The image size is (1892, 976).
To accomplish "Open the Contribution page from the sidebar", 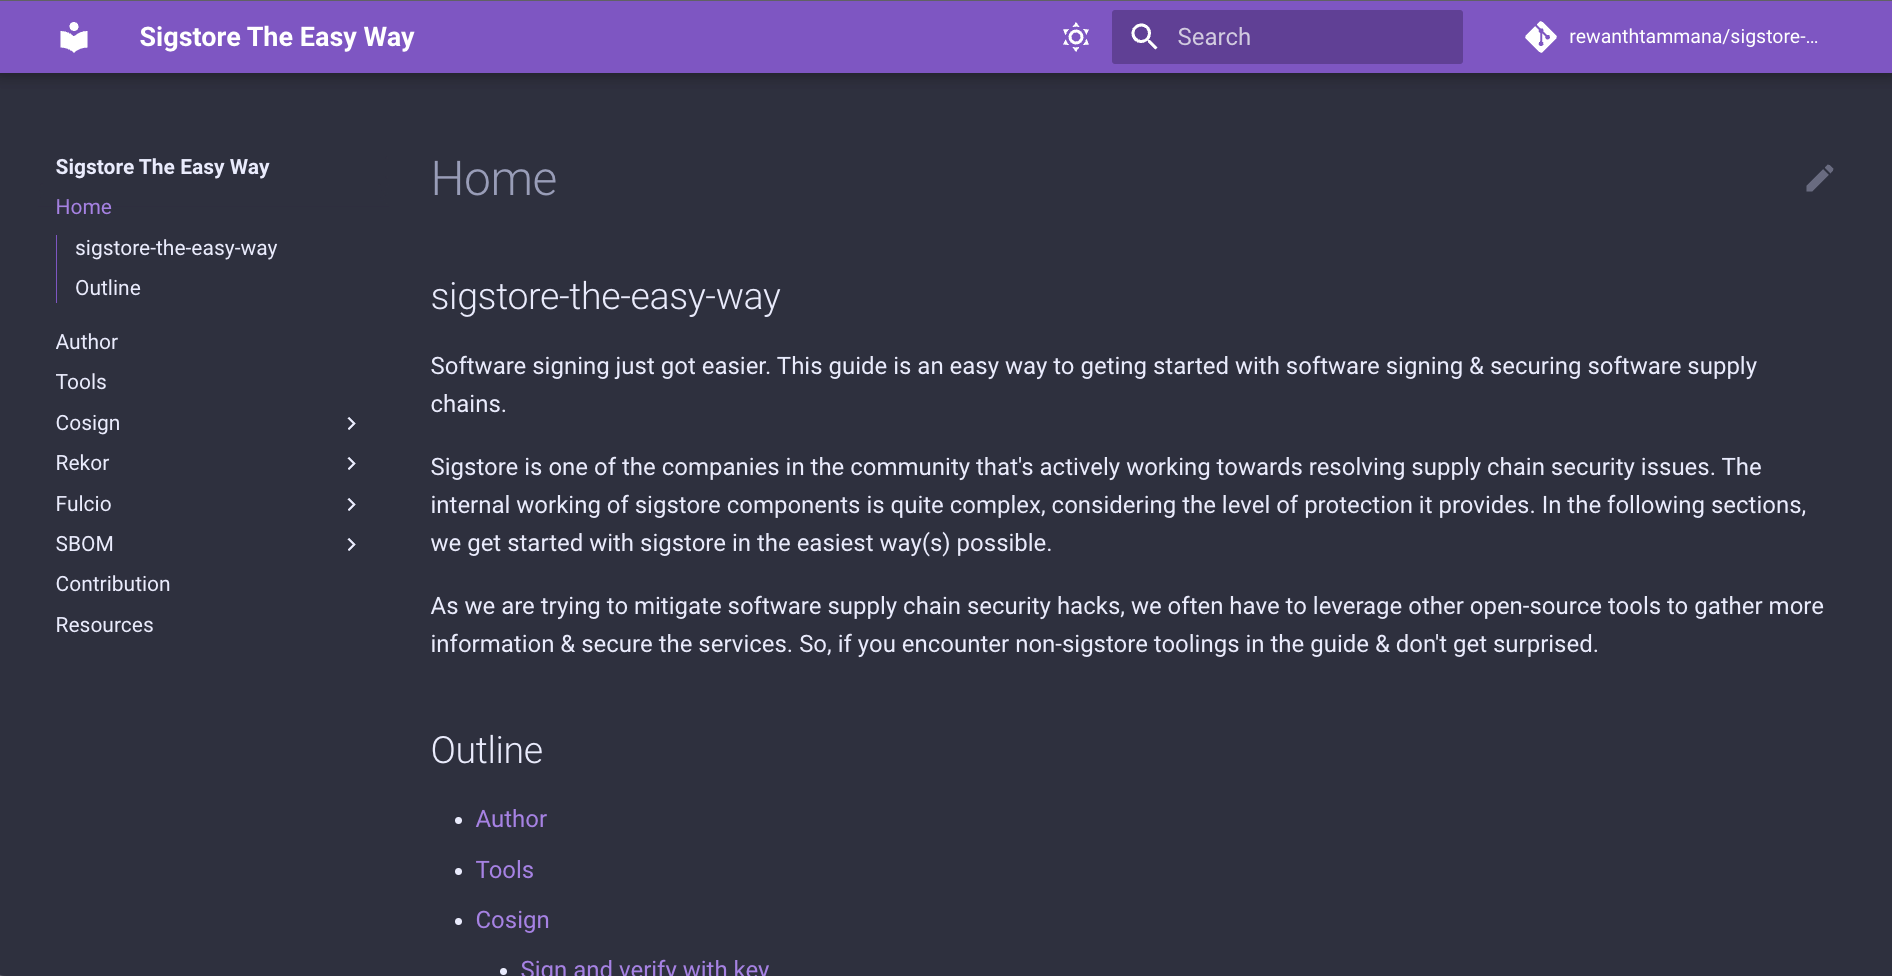I will click(x=113, y=583).
